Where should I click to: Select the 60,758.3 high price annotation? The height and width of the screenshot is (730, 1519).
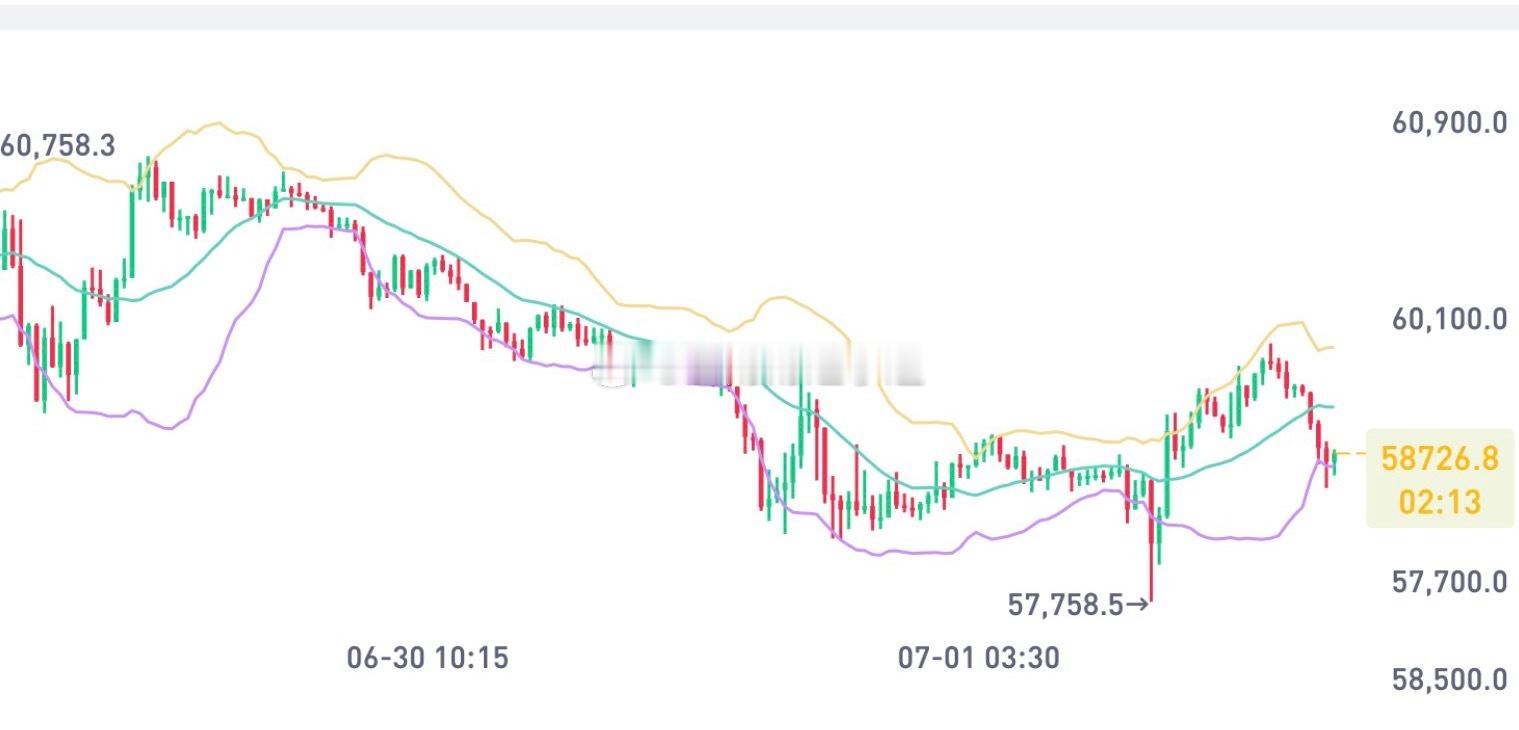click(58, 146)
